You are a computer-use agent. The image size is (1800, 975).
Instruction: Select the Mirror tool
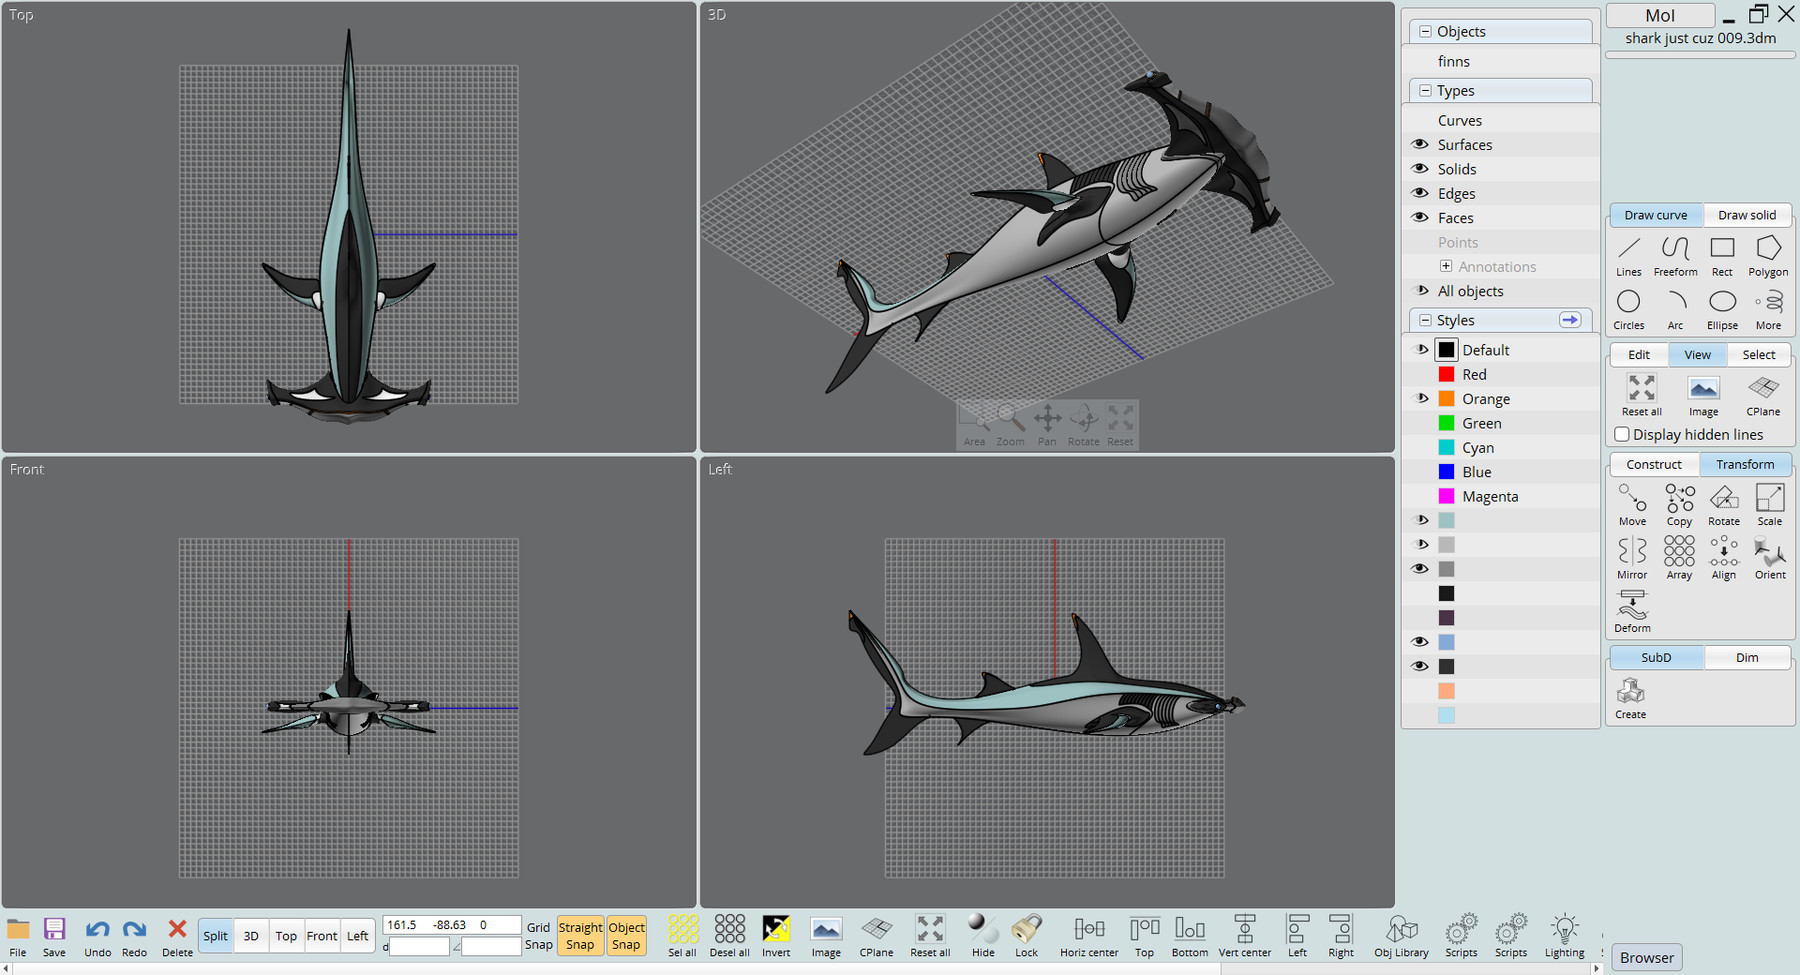(1631, 556)
